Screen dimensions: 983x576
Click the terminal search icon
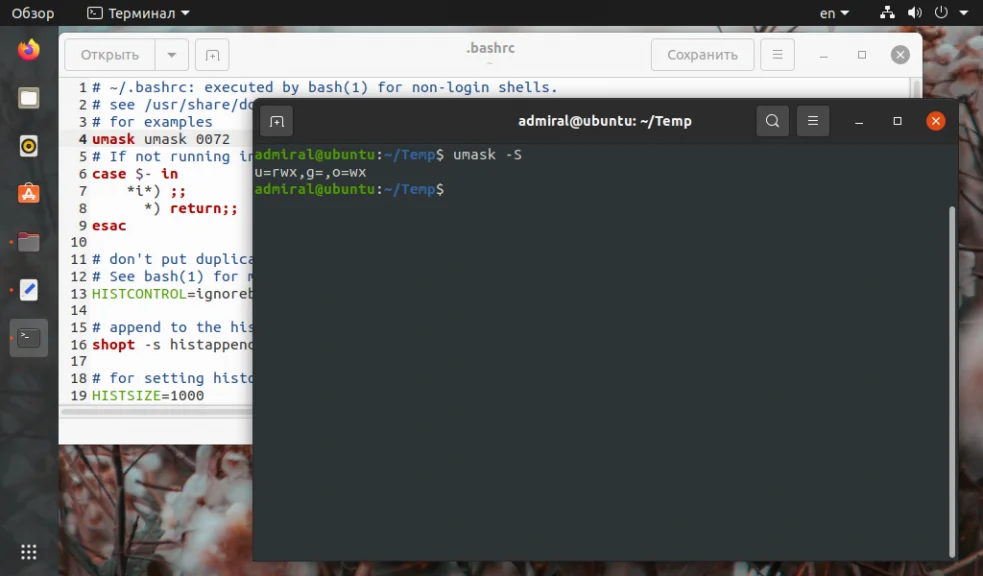[x=772, y=121]
